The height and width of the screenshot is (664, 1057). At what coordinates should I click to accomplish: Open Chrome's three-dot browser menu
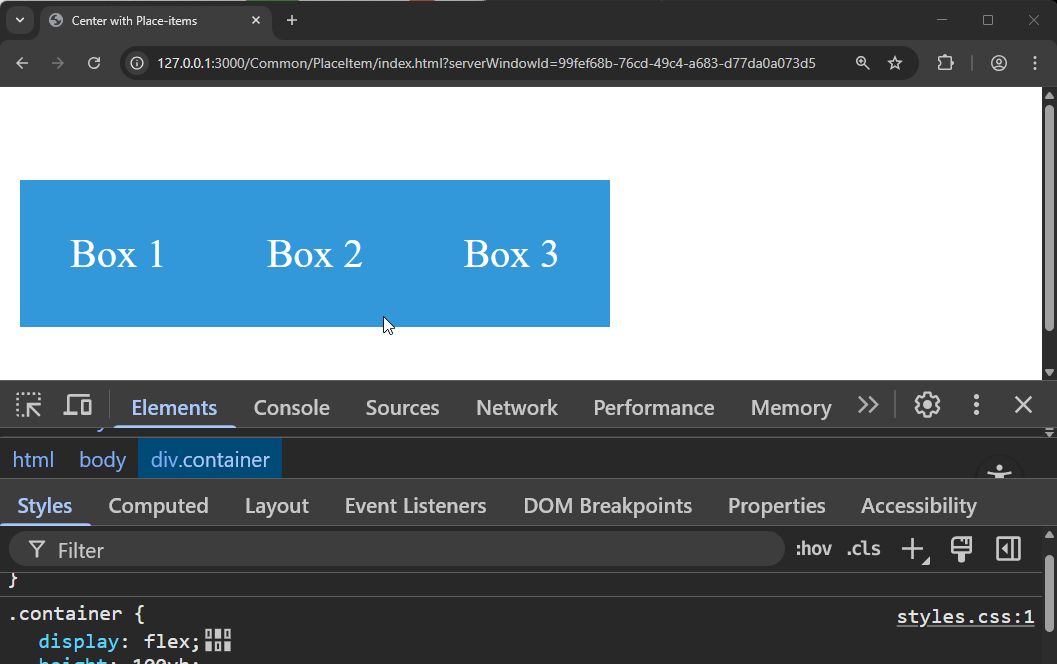pyautogui.click(x=1035, y=63)
